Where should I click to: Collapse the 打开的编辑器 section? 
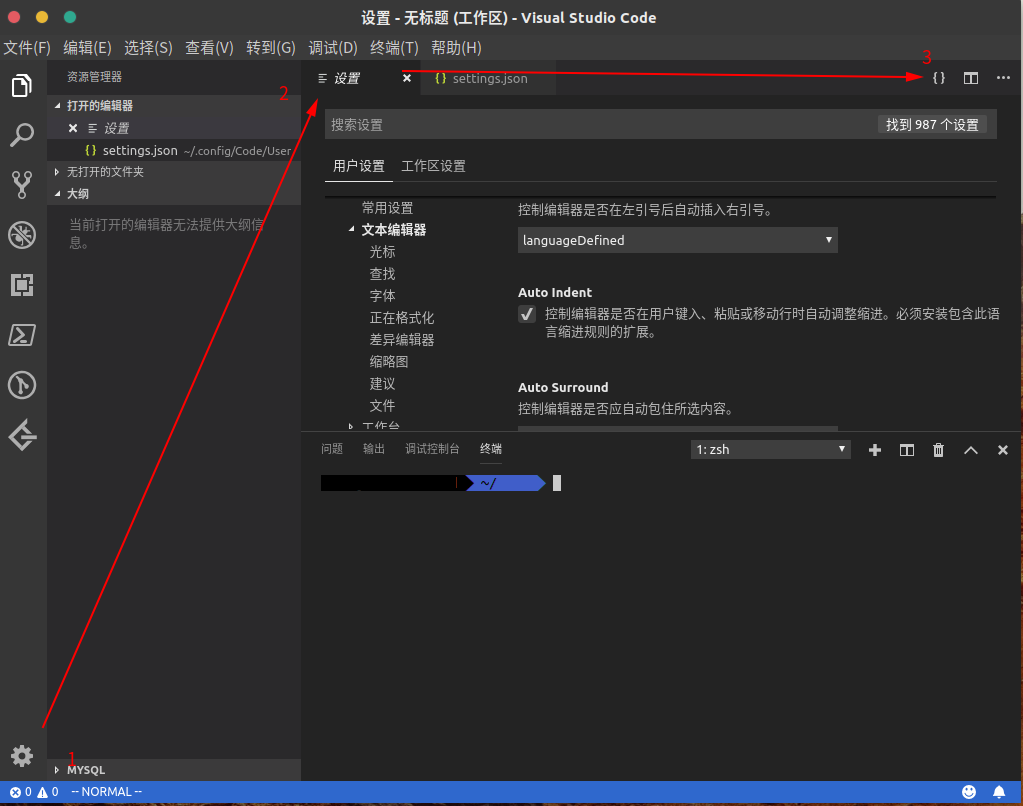[174, 106]
